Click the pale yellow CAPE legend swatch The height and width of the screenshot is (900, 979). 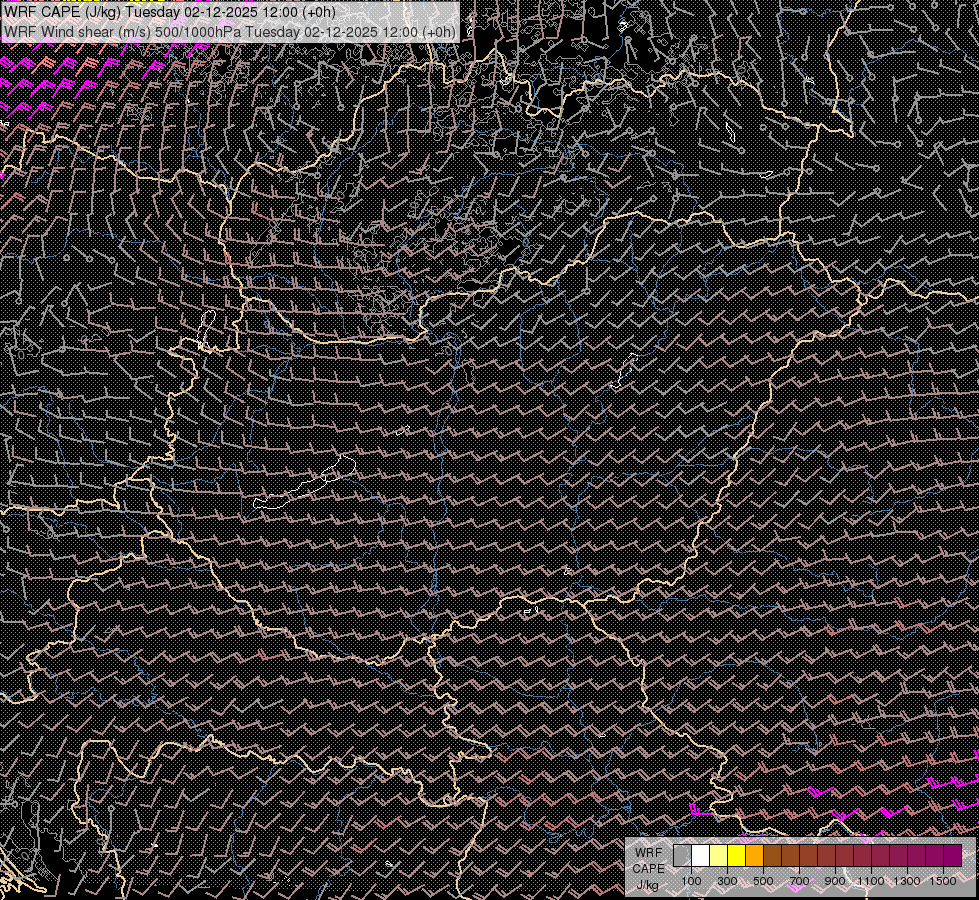pyautogui.click(x=719, y=856)
